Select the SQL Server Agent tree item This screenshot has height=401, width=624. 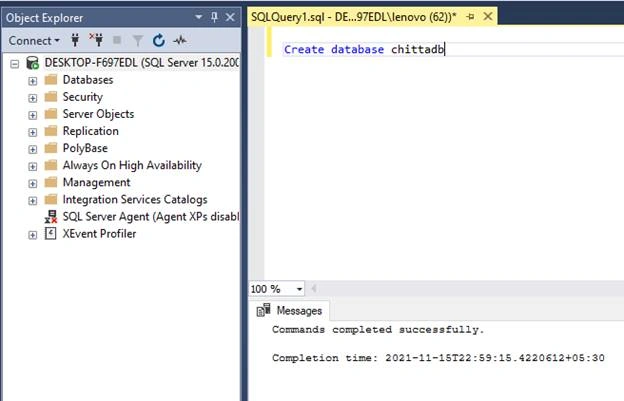[151, 217]
